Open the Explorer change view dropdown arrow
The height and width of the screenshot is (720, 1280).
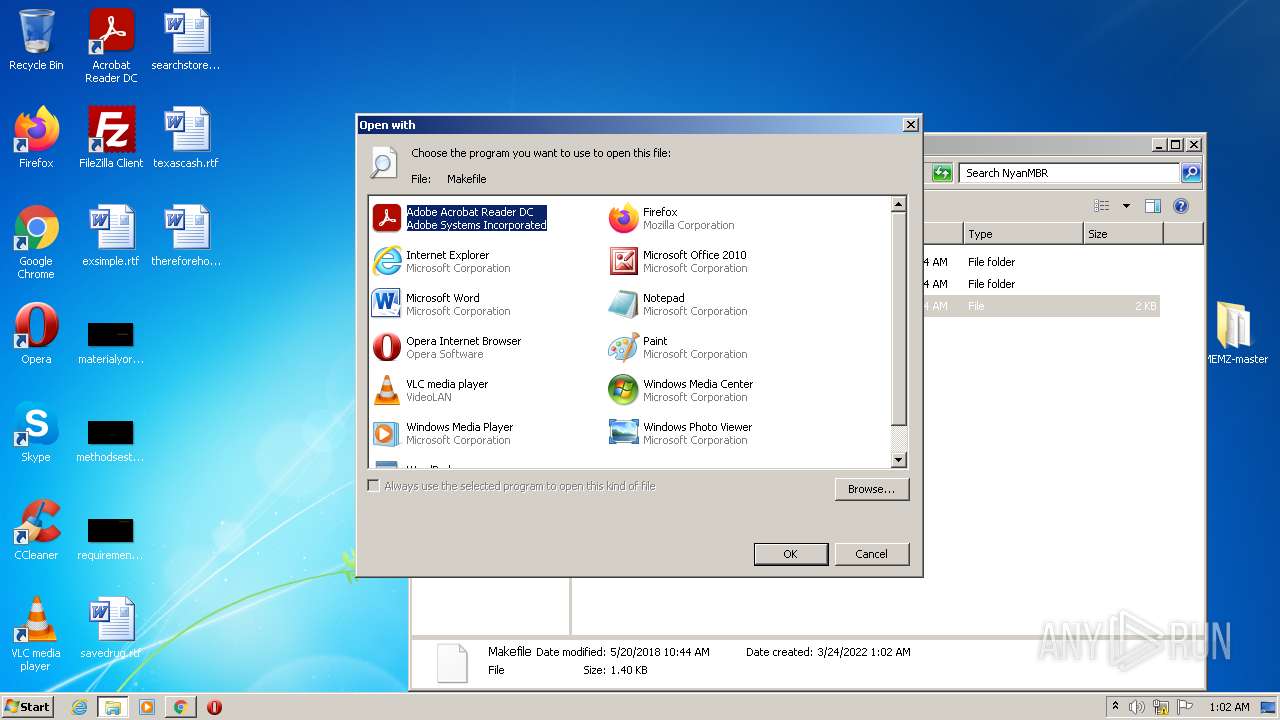pyautogui.click(x=1126, y=206)
